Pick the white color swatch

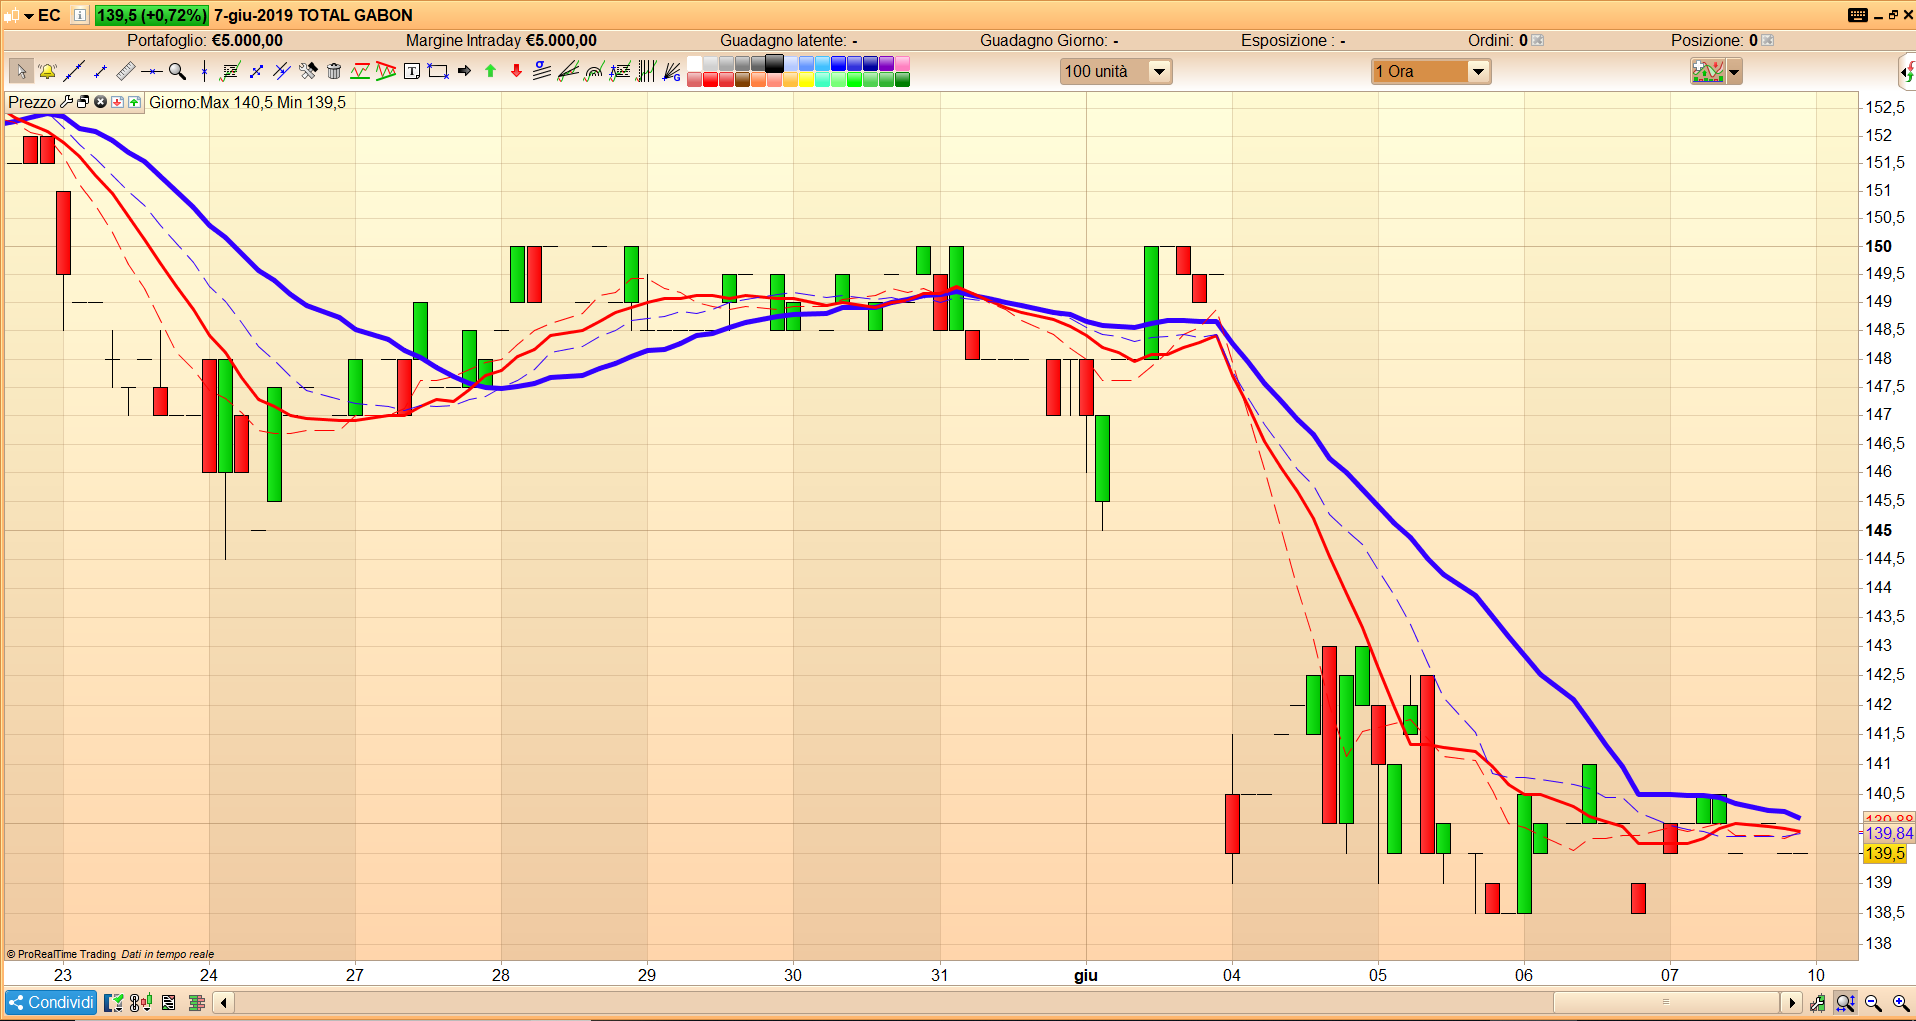(694, 64)
